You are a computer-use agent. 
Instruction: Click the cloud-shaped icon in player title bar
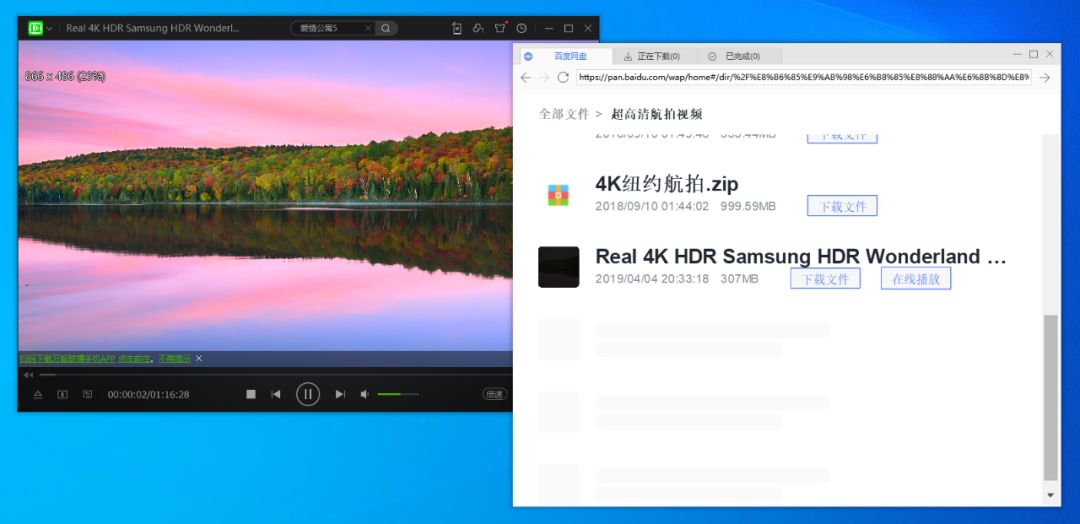(x=478, y=28)
